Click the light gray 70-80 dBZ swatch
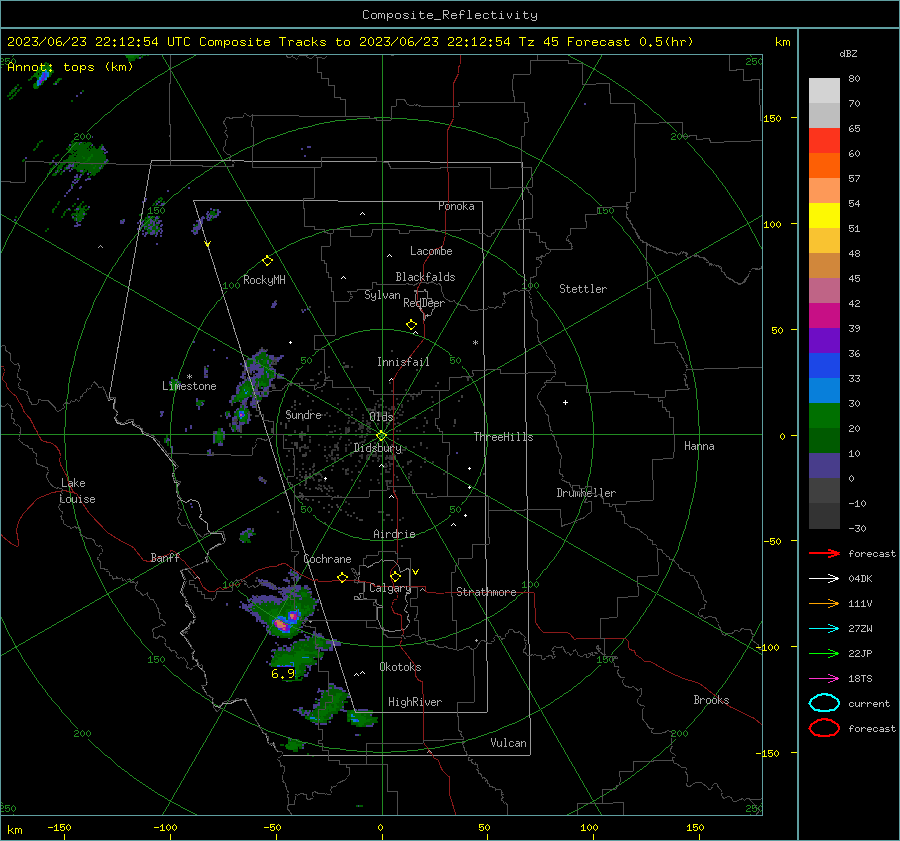900x841 pixels. 824,91
